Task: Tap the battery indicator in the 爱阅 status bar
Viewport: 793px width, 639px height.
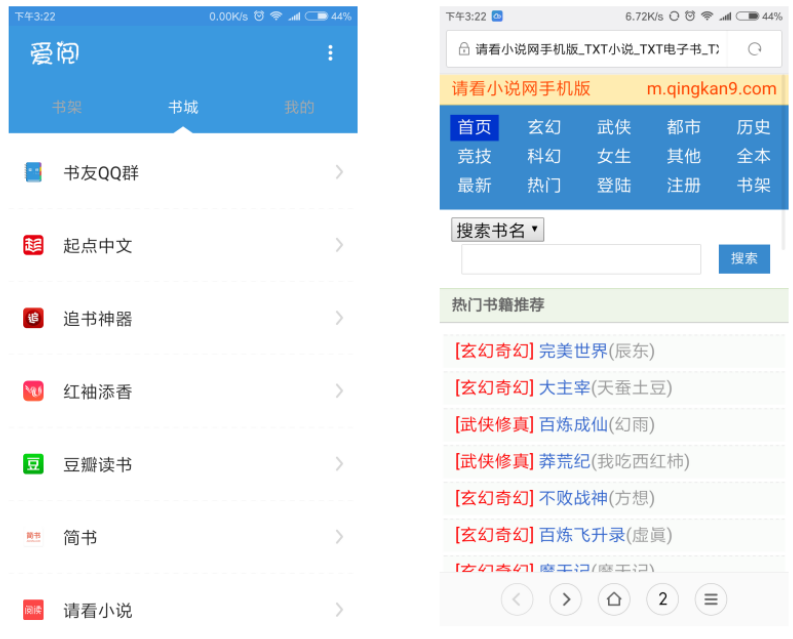Action: (x=317, y=16)
